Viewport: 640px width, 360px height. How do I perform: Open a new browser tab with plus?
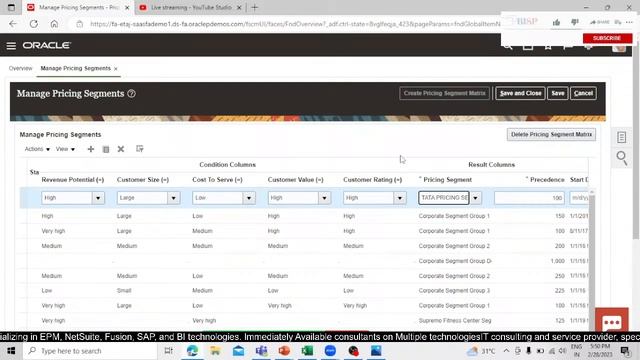[x=255, y=7]
